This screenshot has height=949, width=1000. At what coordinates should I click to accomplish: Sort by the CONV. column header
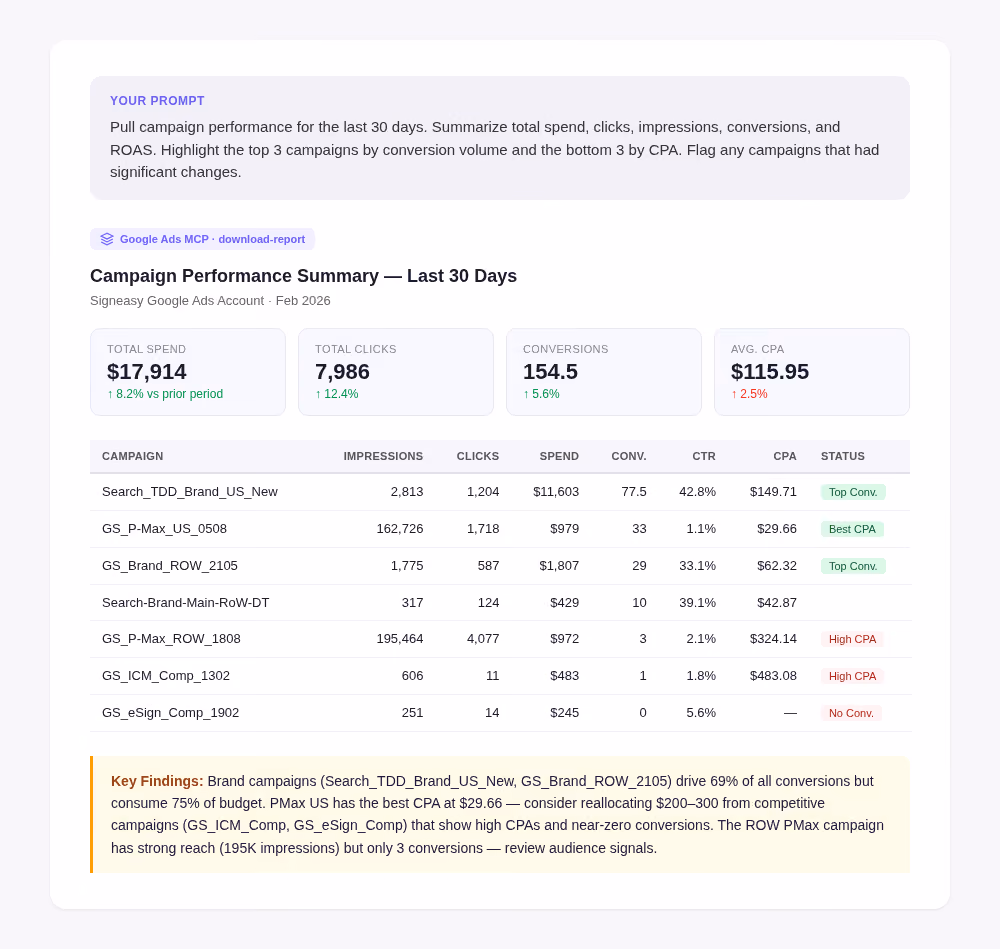tap(629, 457)
